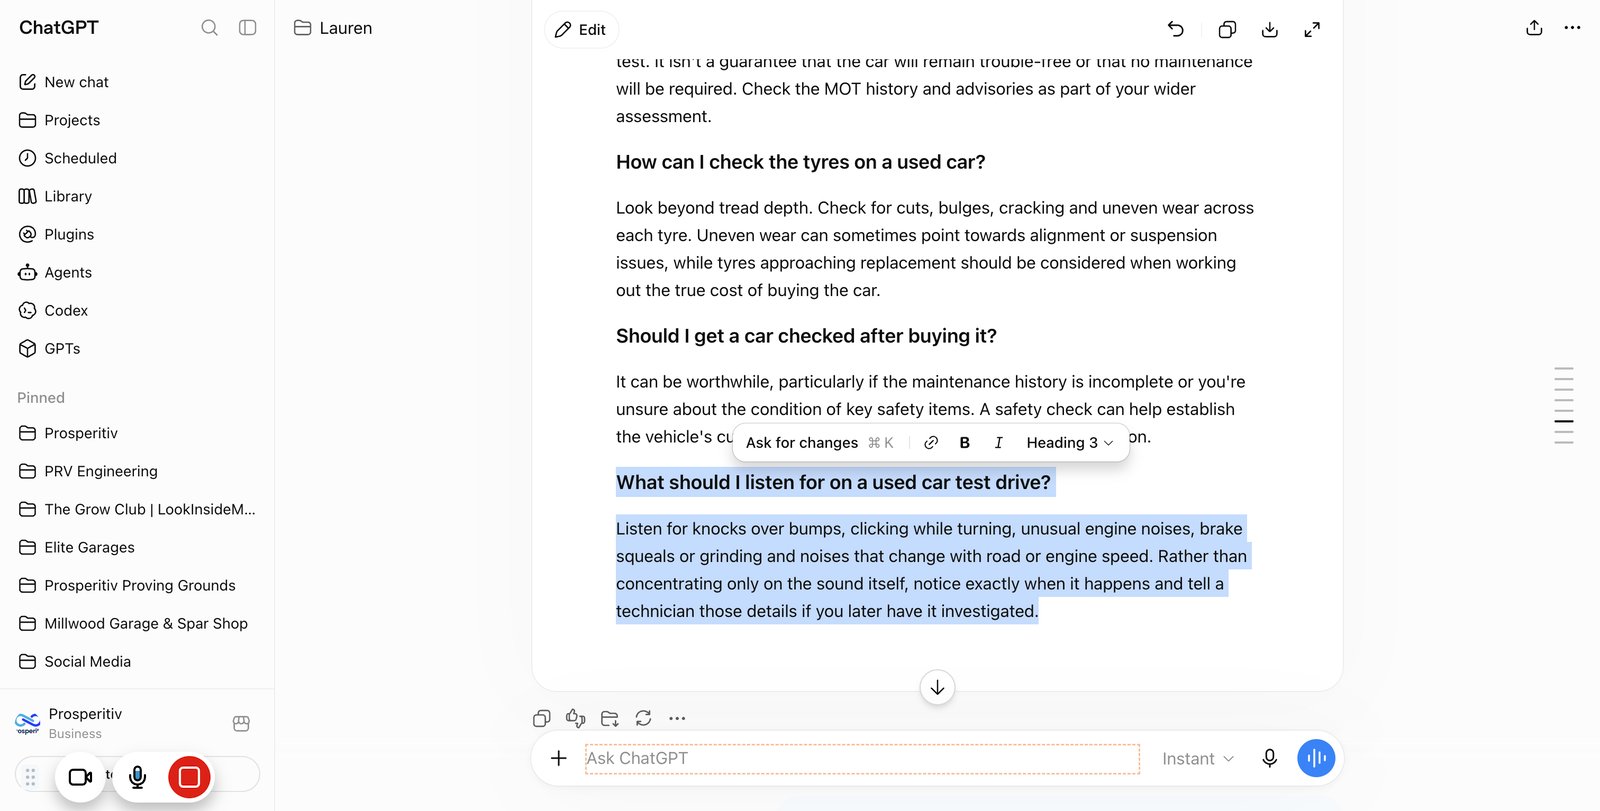Toggle the sidebar panel closed
The width and height of the screenshot is (1600, 811).
(x=248, y=28)
